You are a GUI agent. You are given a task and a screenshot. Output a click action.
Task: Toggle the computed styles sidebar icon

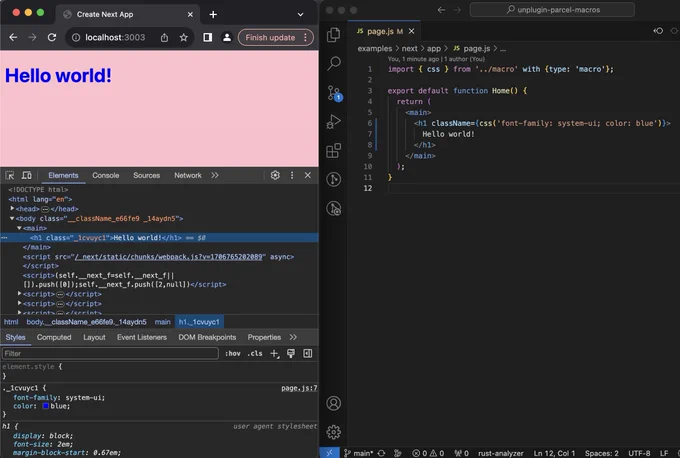pyautogui.click(x=307, y=353)
